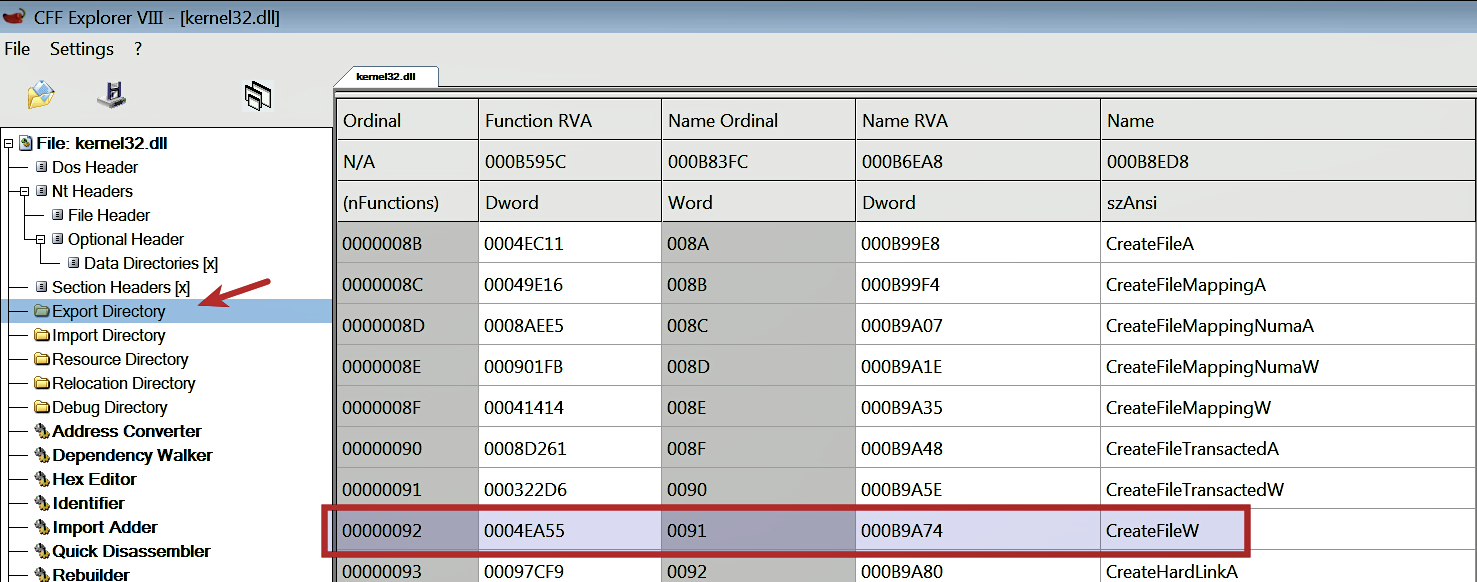Open the Import Adder tool

pos(105,527)
